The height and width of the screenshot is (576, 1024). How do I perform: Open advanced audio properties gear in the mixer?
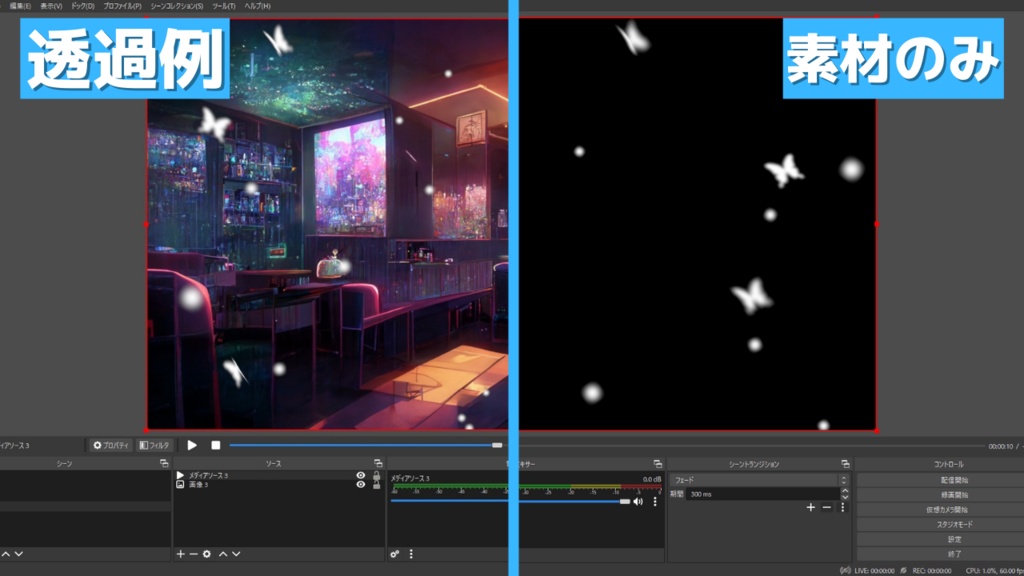(395, 556)
